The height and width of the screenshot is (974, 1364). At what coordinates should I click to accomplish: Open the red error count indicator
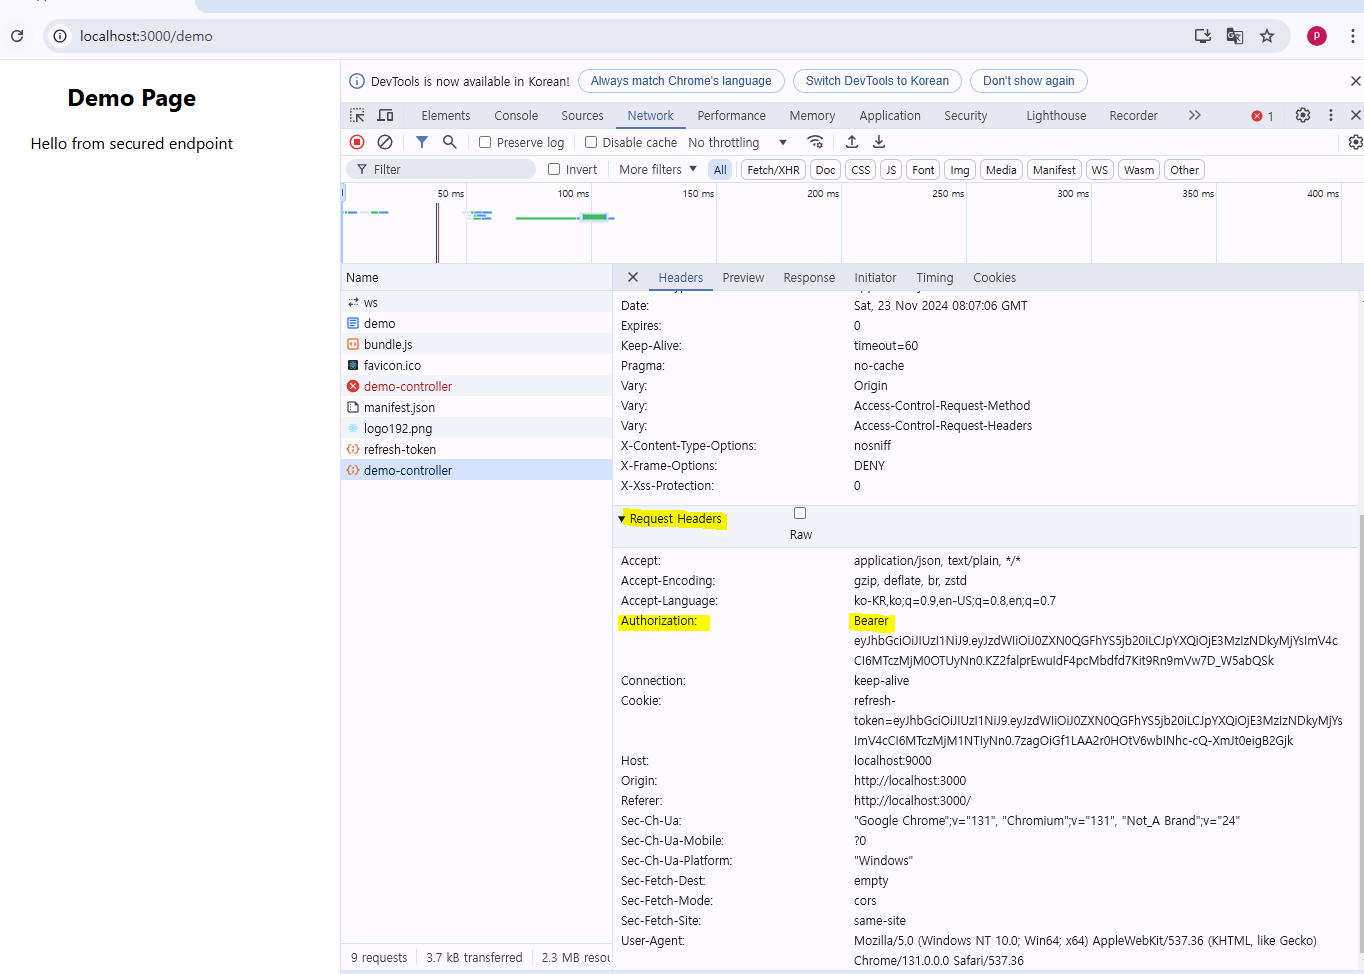(1263, 116)
